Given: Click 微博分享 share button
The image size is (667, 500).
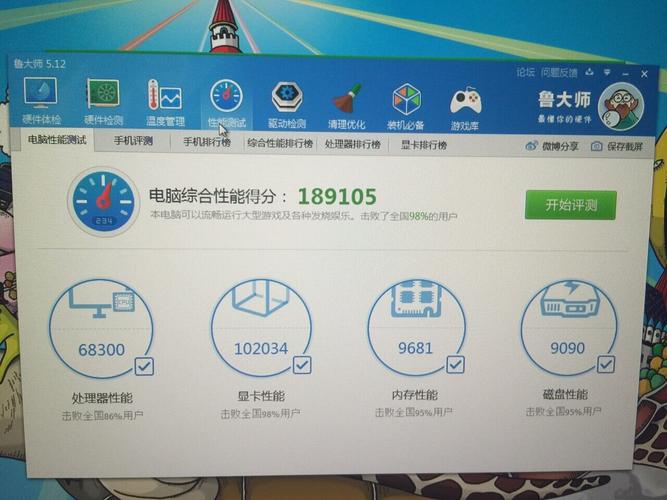Looking at the screenshot, I should (x=552, y=146).
